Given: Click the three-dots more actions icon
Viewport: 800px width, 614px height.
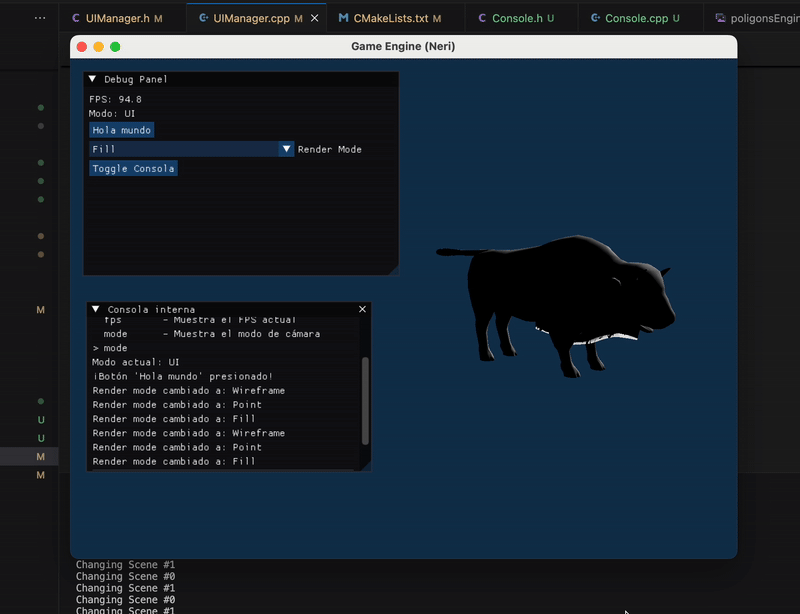Looking at the screenshot, I should [x=39, y=18].
